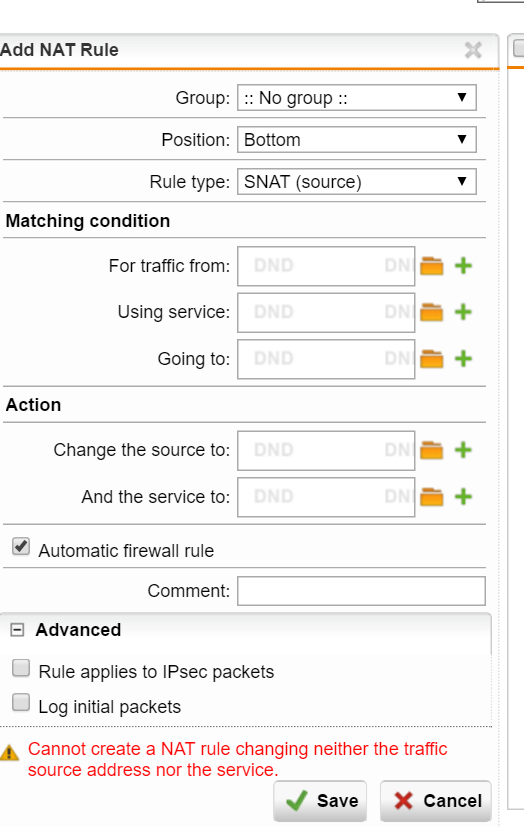
Task: Enable Log initial packets checkbox
Action: pos(21,703)
